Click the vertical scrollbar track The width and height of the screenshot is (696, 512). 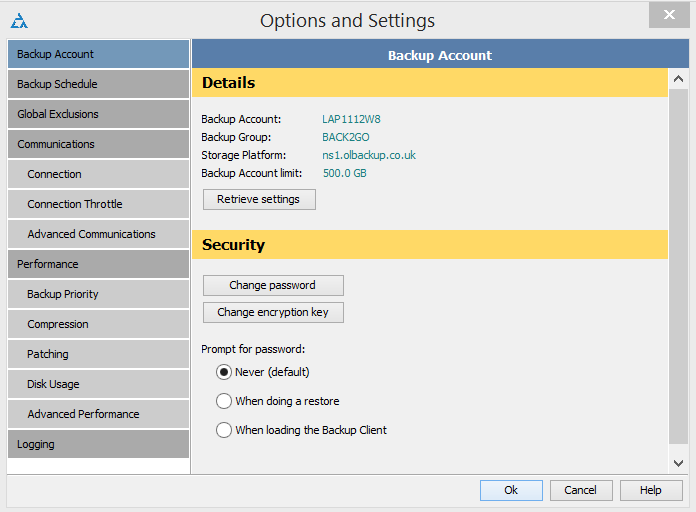coord(678,266)
